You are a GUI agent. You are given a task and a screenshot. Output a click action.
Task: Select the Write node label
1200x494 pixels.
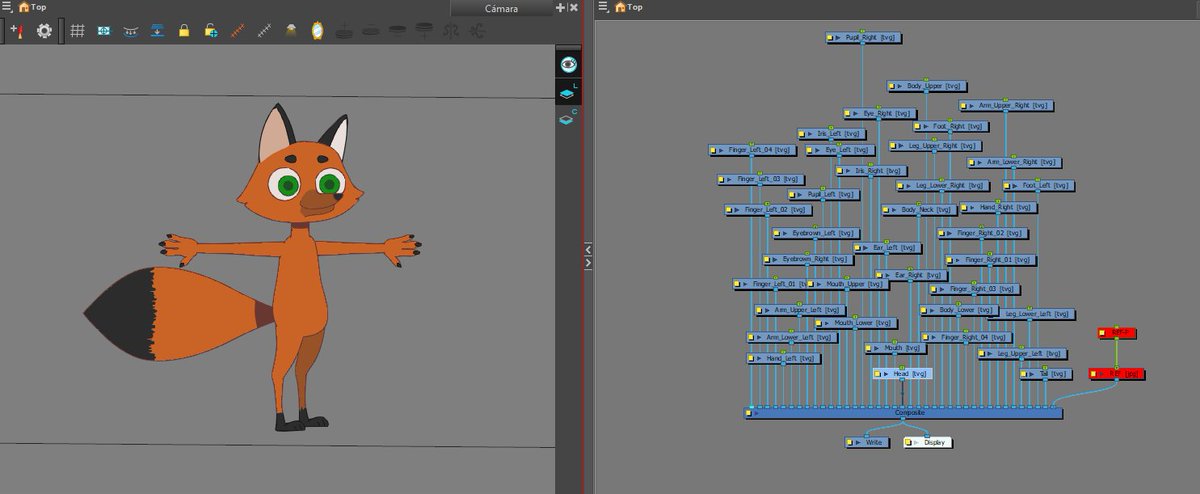click(873, 441)
